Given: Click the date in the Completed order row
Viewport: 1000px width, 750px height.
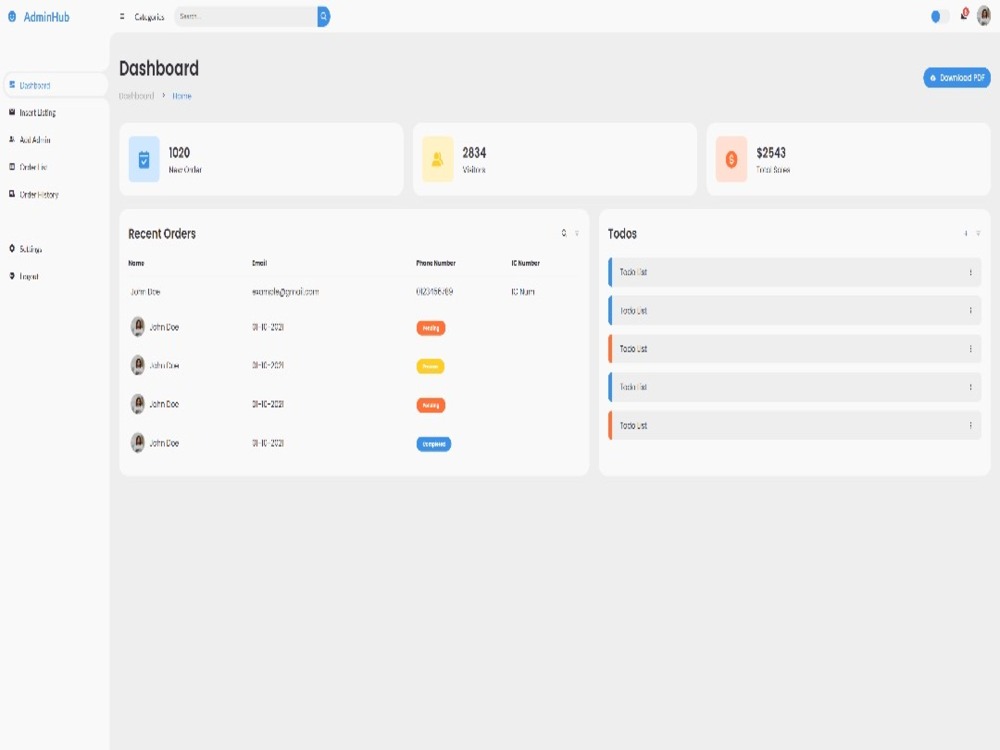Looking at the screenshot, I should (268, 443).
